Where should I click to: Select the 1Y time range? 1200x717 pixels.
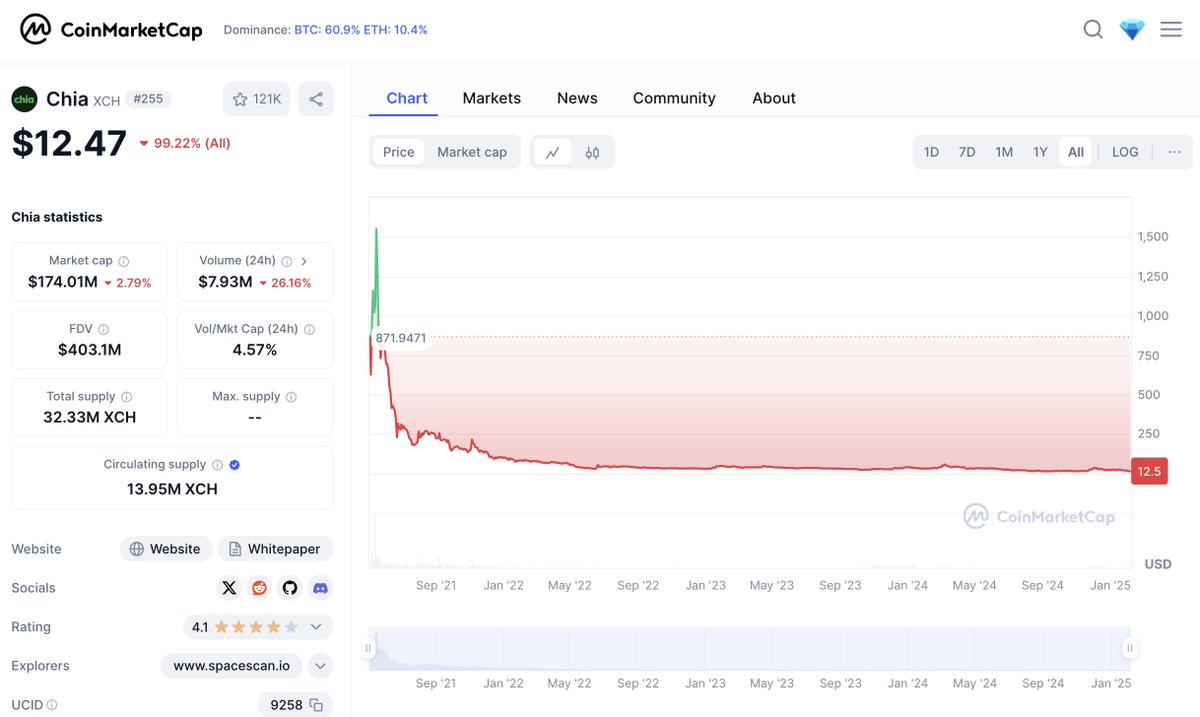[1040, 151]
